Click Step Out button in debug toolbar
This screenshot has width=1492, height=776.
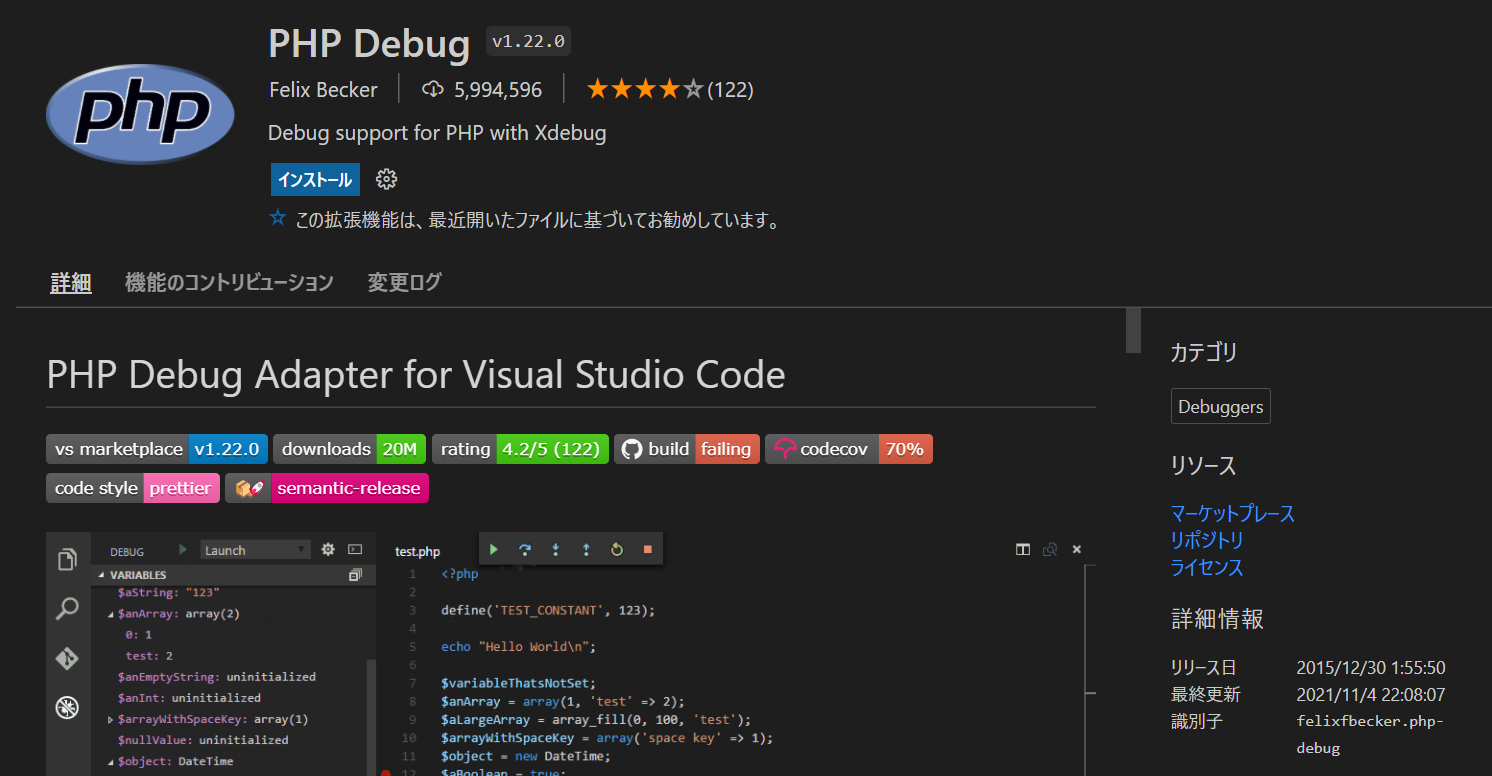coord(586,549)
